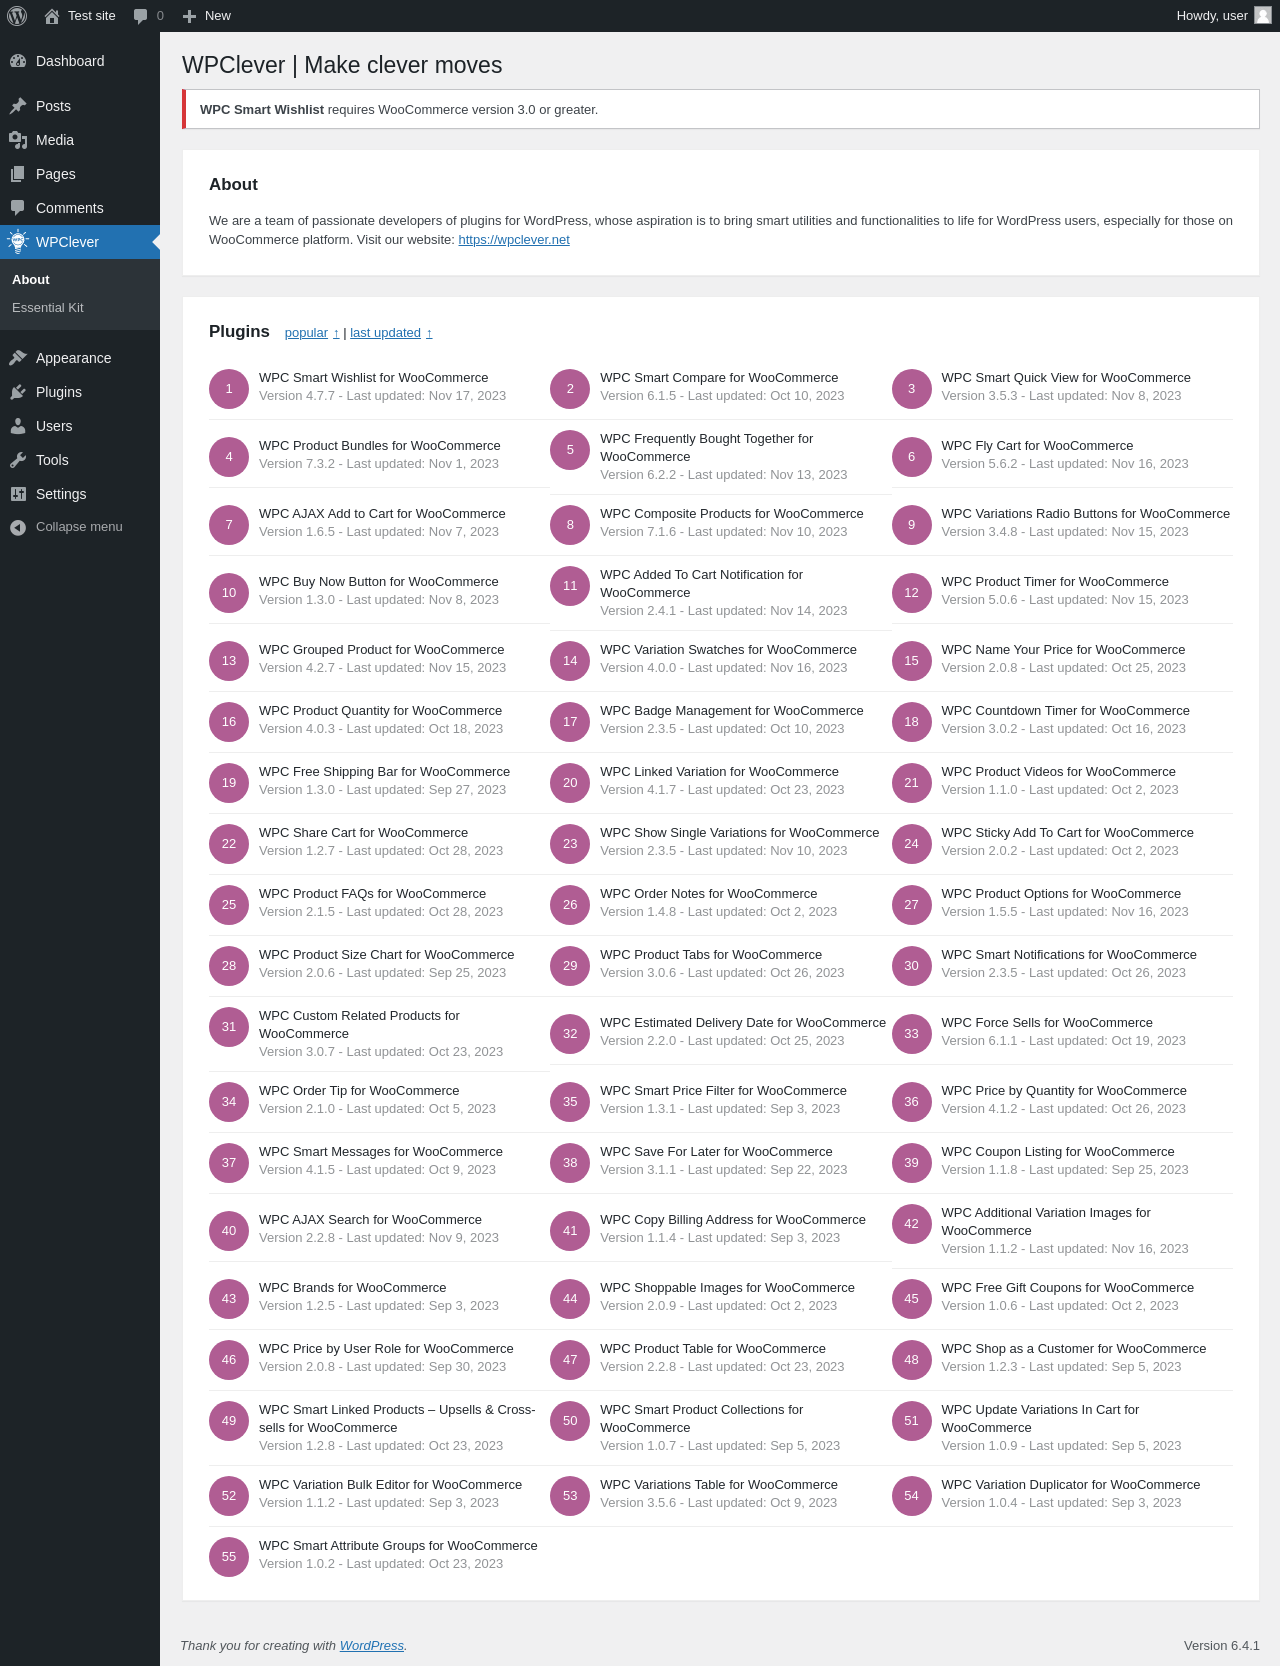Click the WordPress logo in admin bar
Image resolution: width=1280 pixels, height=1666 pixels.
click(x=17, y=16)
